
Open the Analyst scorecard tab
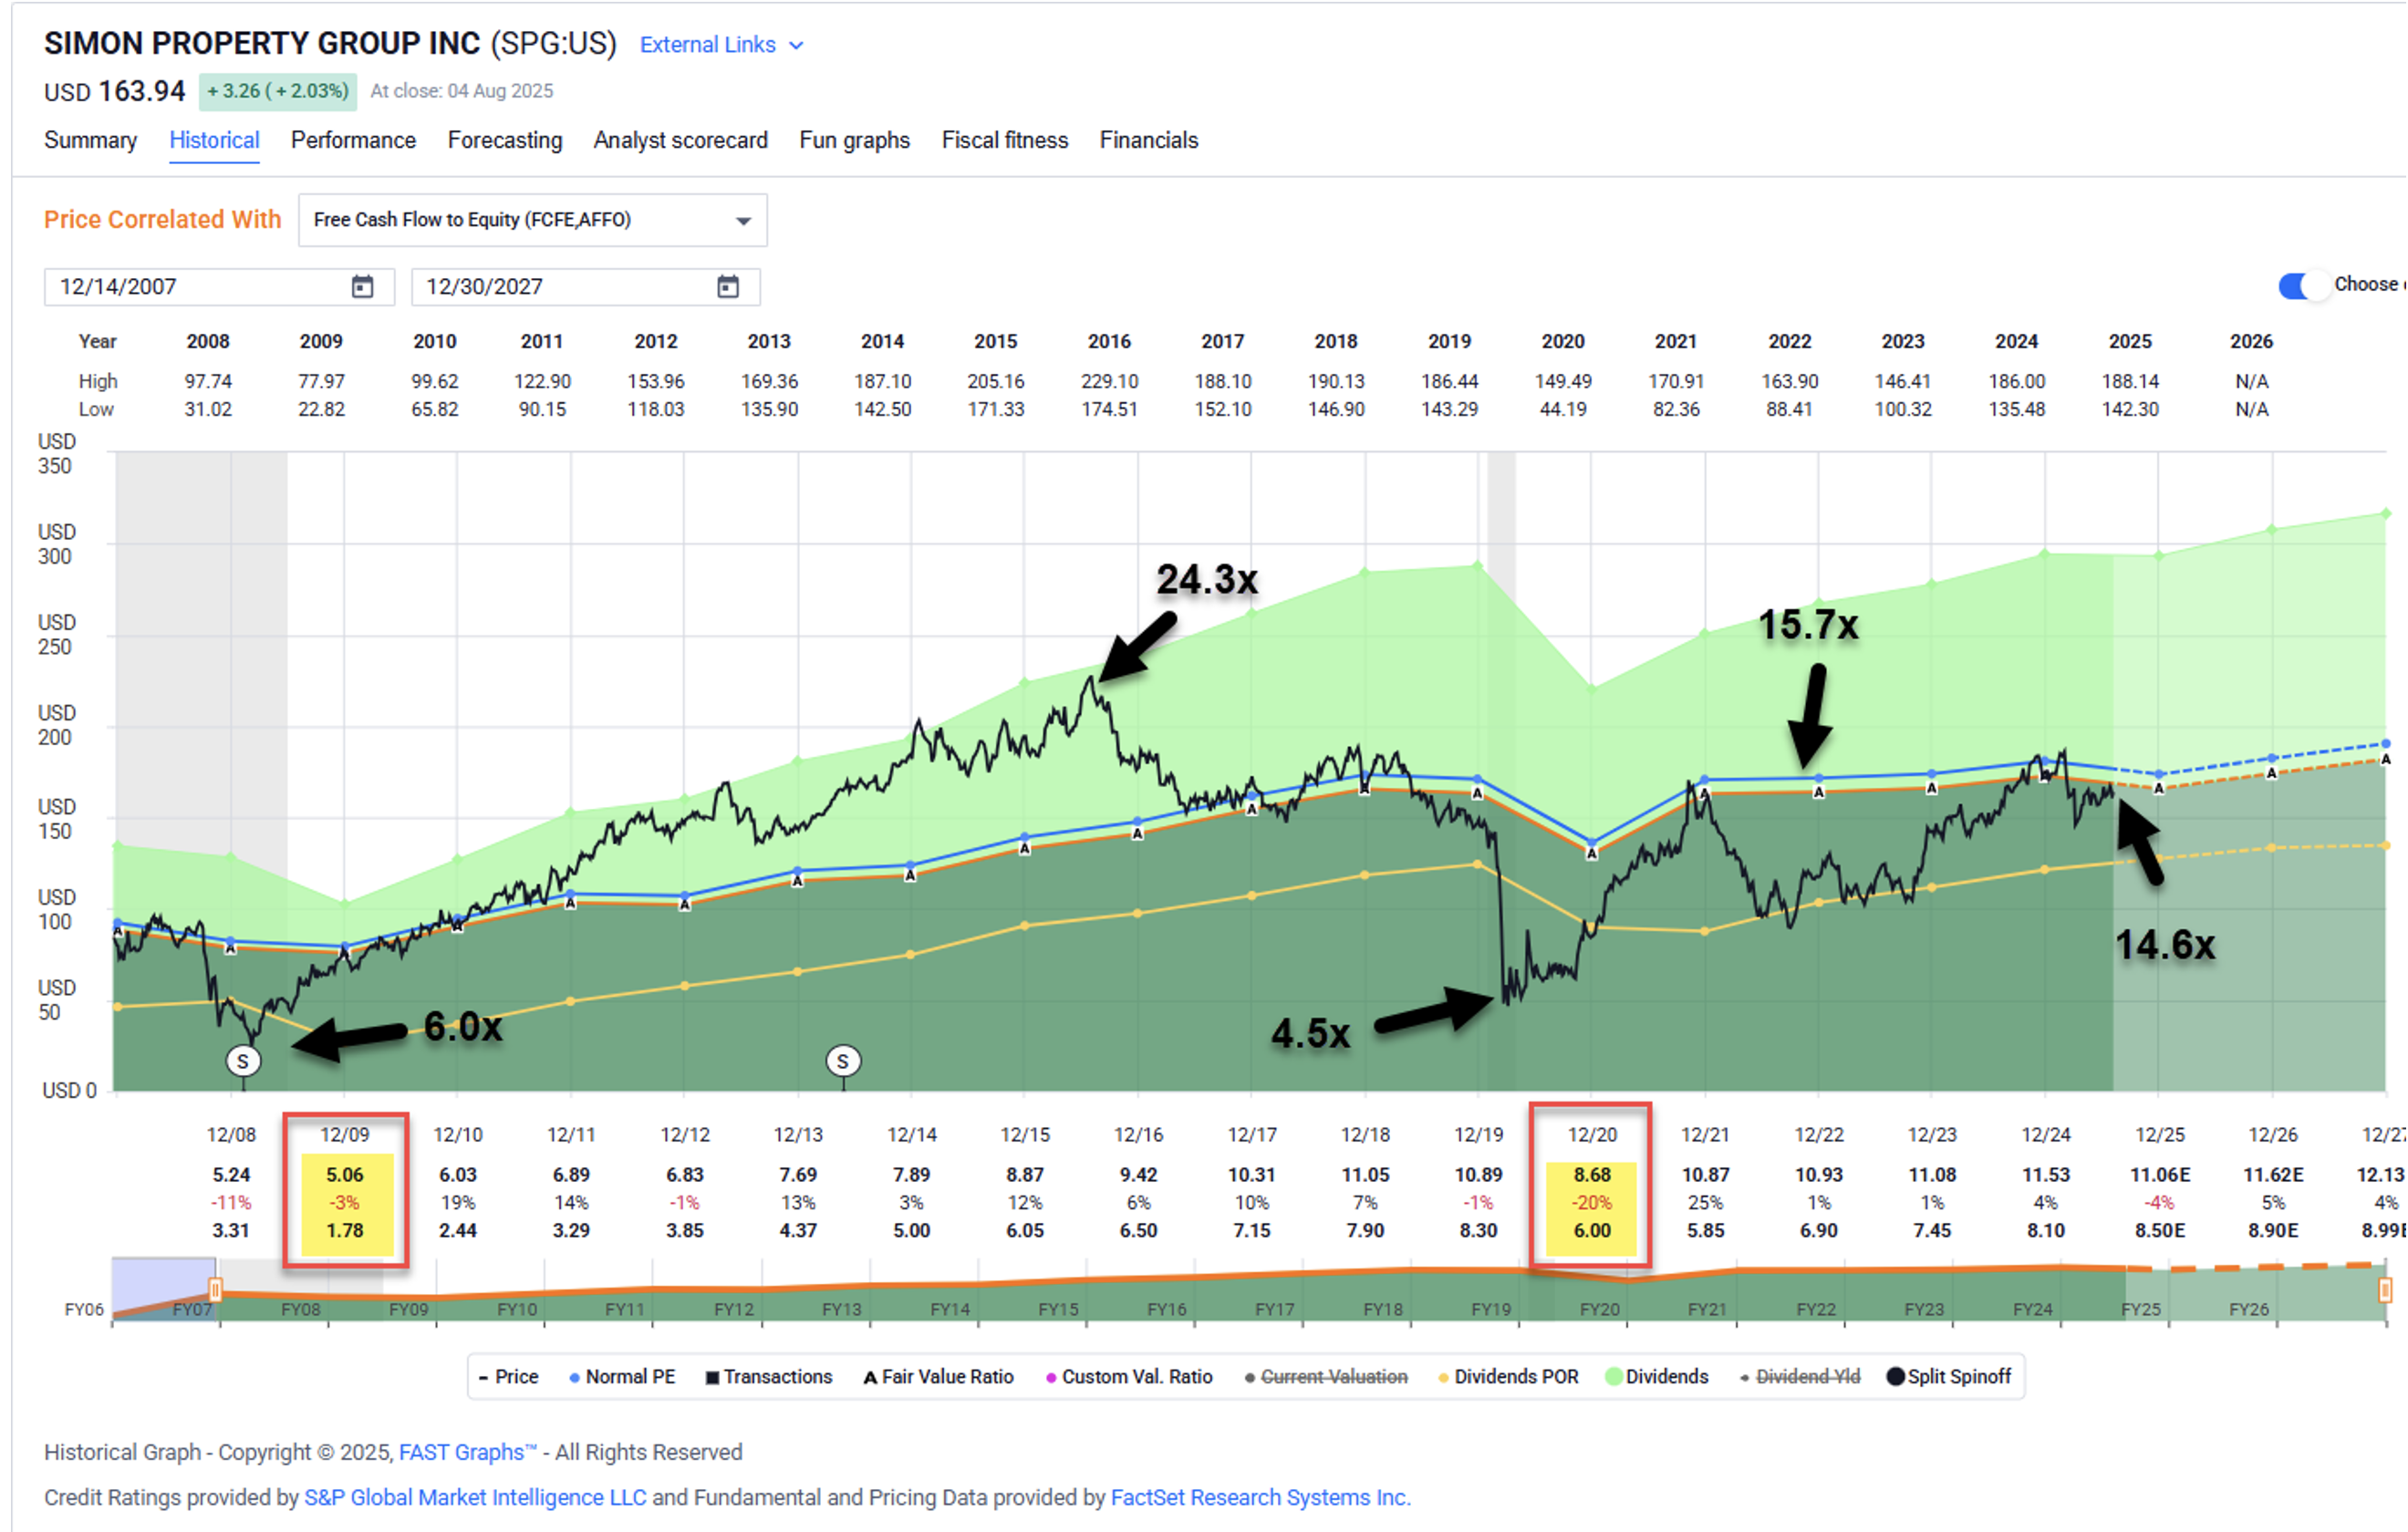(680, 140)
